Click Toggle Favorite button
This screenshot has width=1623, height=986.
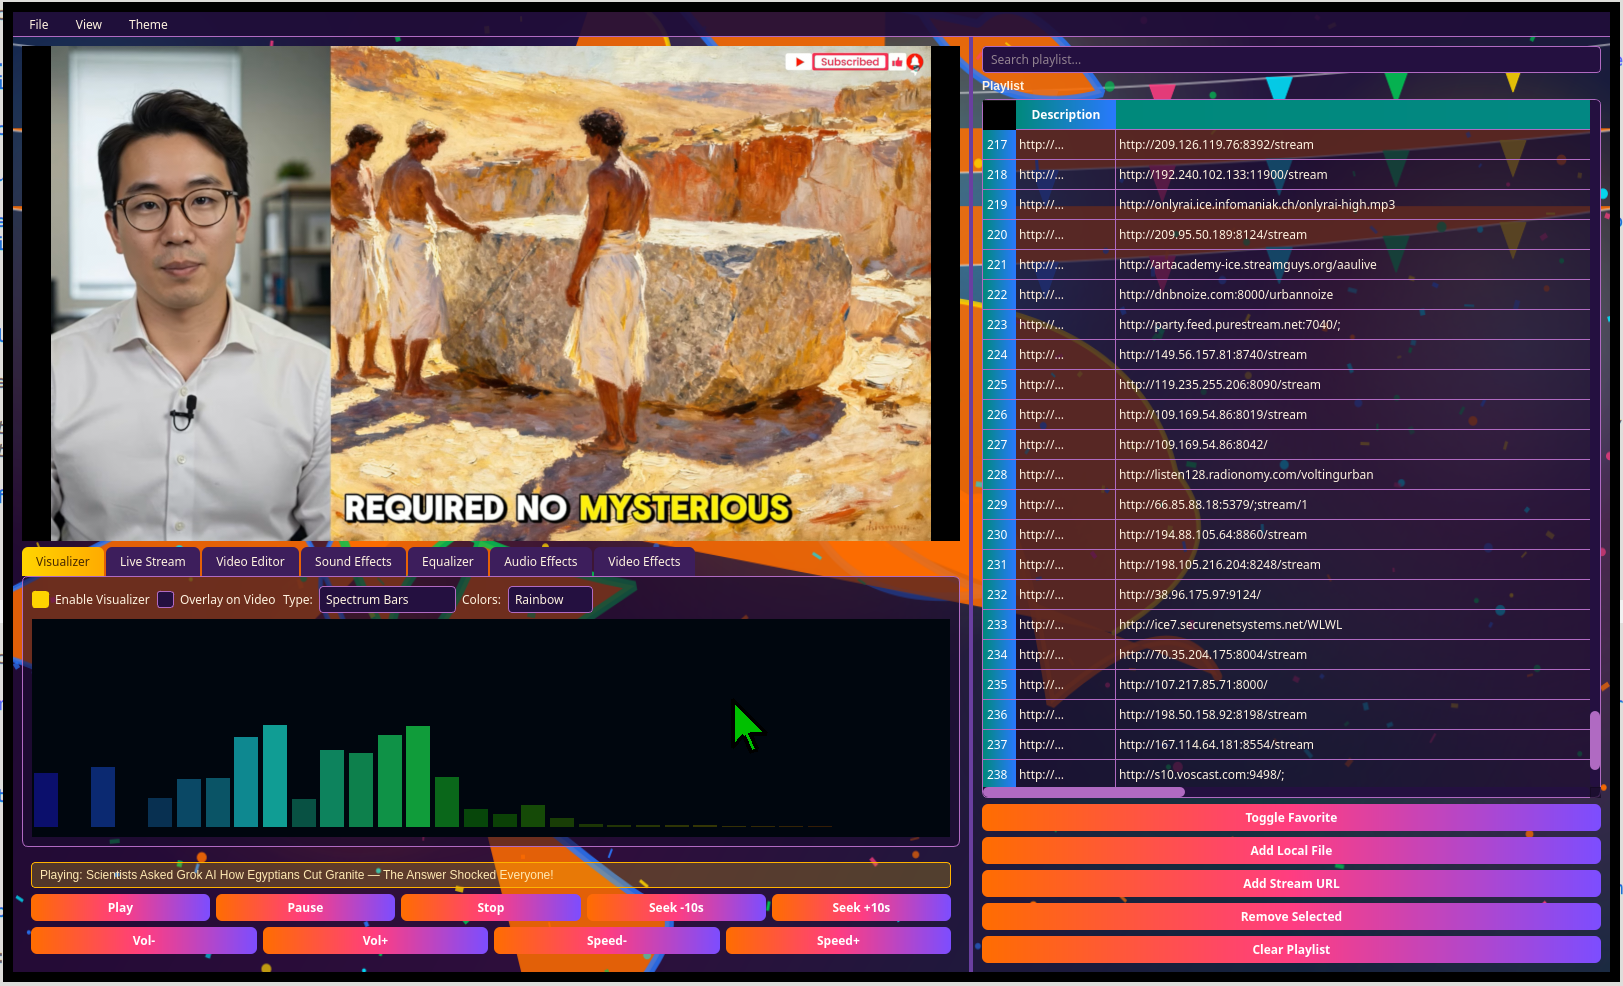(x=1291, y=818)
